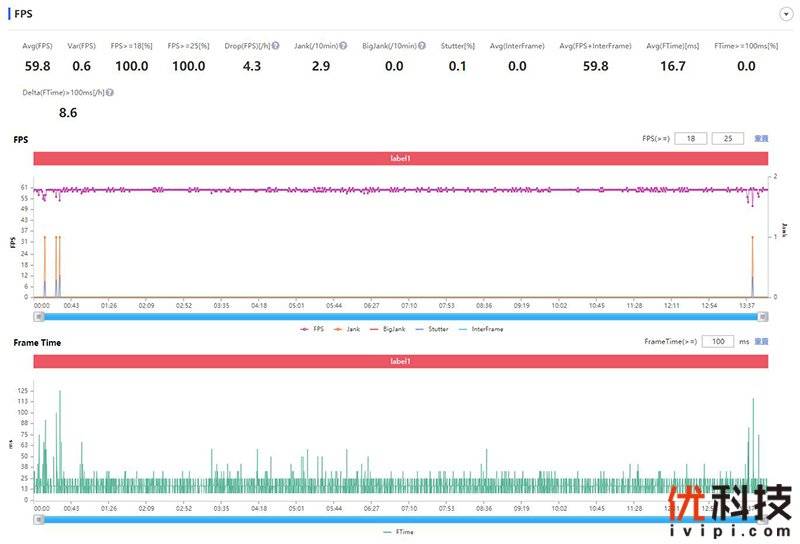Click the BigJank(/10min) value 0.0
The height and width of the screenshot is (544, 800).
tap(394, 66)
